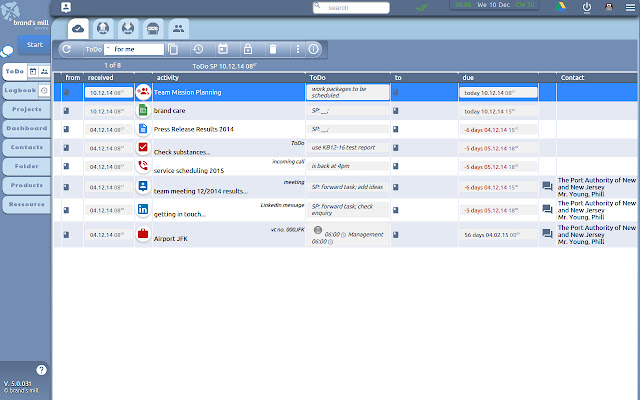This screenshot has height=400, width=640.
Task: Click the lock toolbar icon
Action: (x=248, y=49)
